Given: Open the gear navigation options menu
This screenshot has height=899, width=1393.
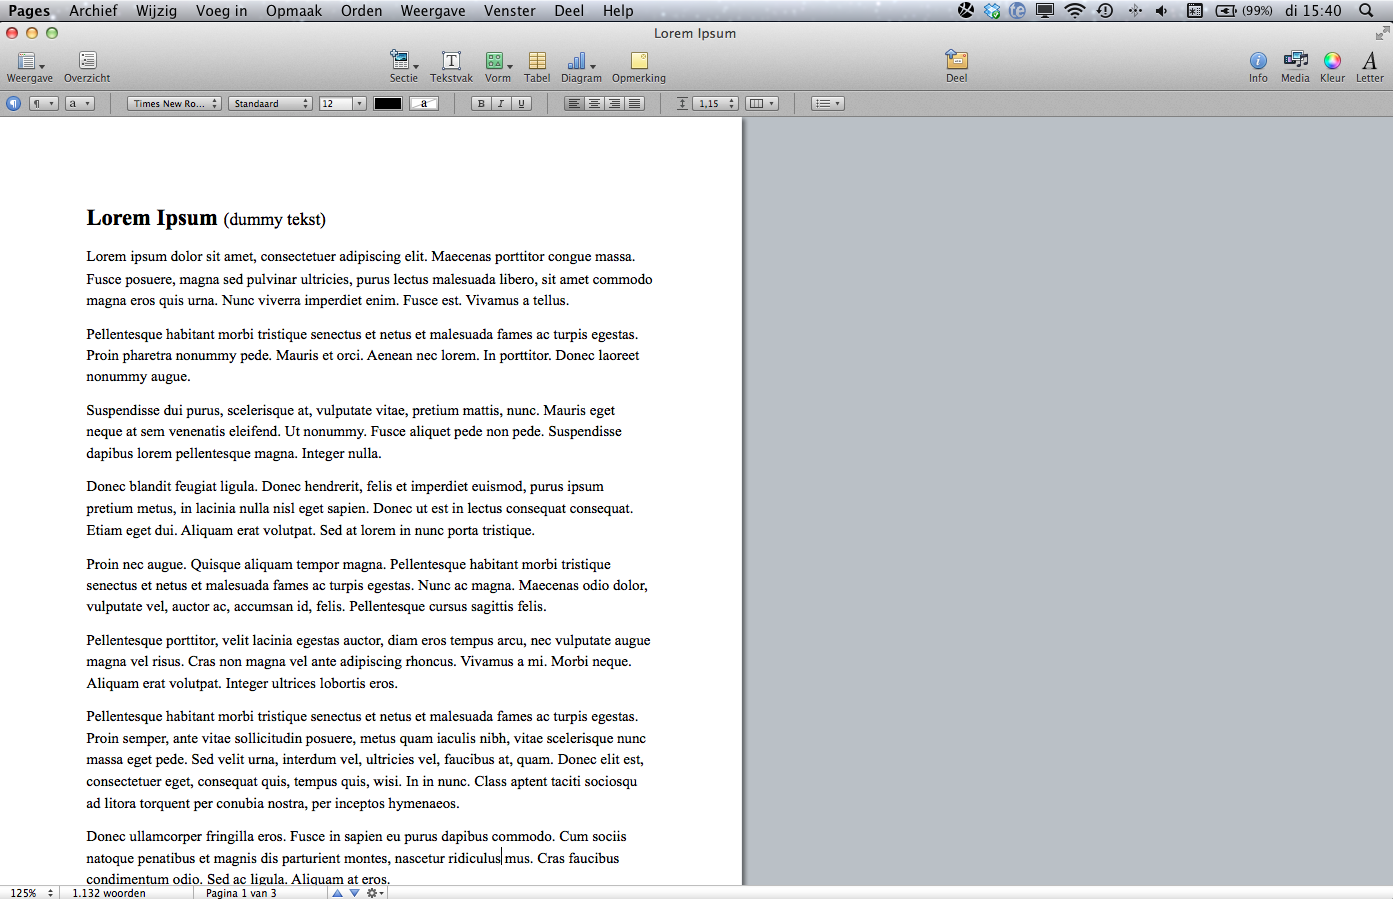Looking at the screenshot, I should point(375,893).
